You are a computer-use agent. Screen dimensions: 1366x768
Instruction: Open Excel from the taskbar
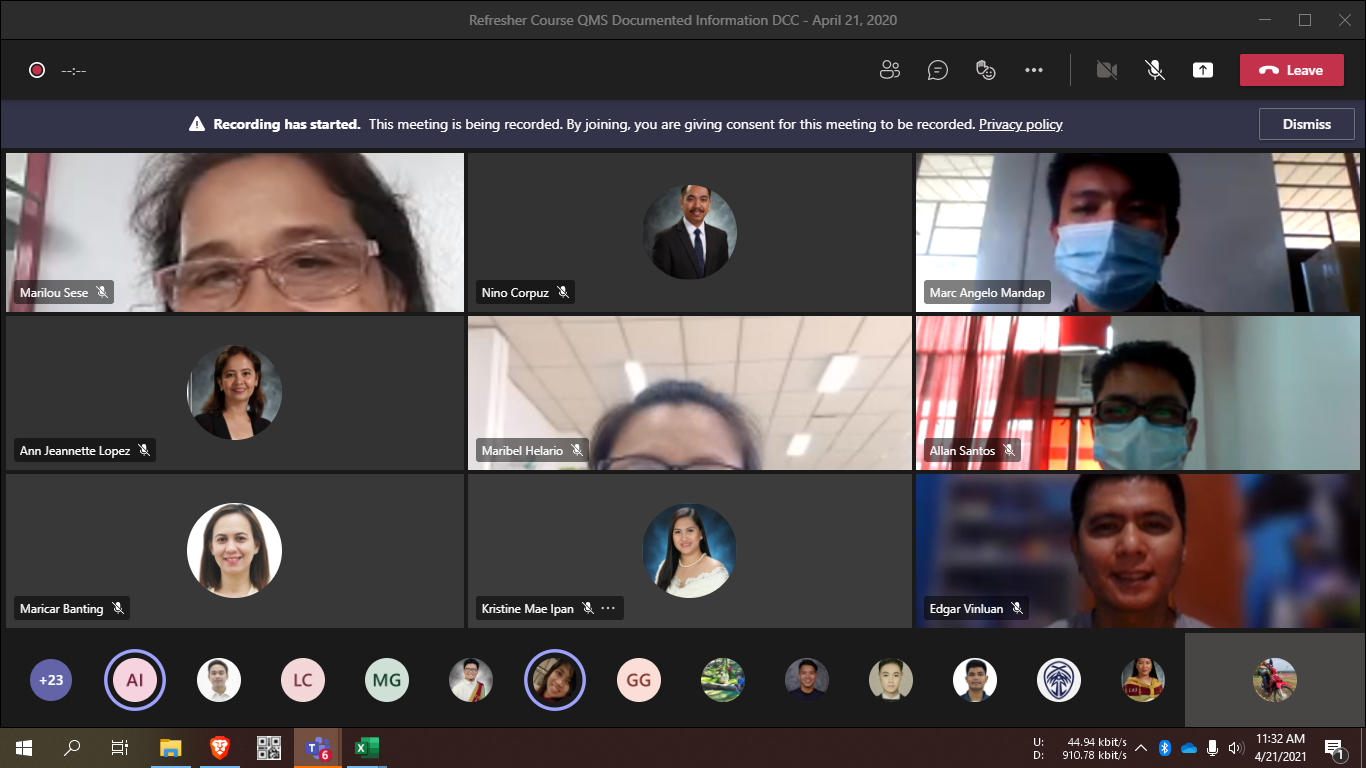(367, 747)
